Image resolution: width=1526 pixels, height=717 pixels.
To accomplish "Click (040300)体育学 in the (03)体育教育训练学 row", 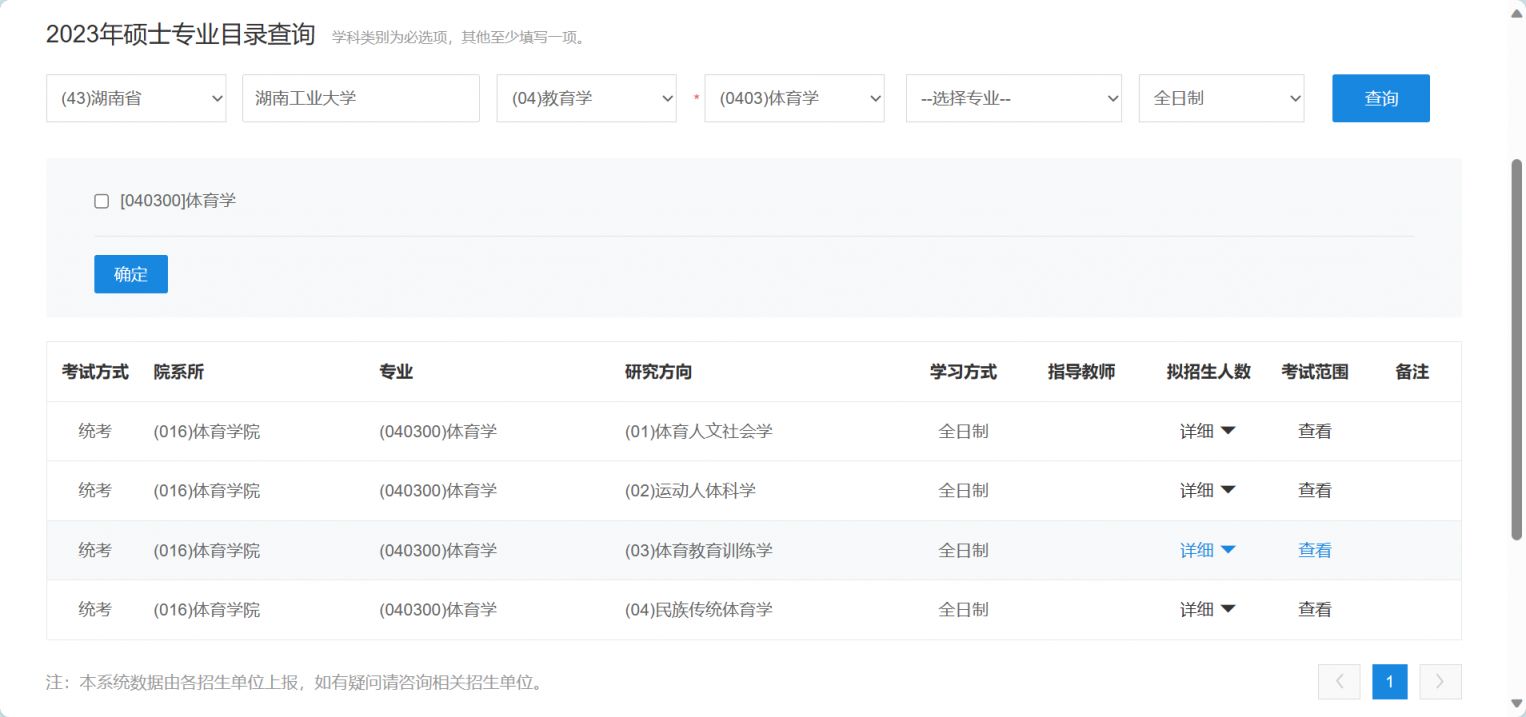I will click(x=438, y=550).
